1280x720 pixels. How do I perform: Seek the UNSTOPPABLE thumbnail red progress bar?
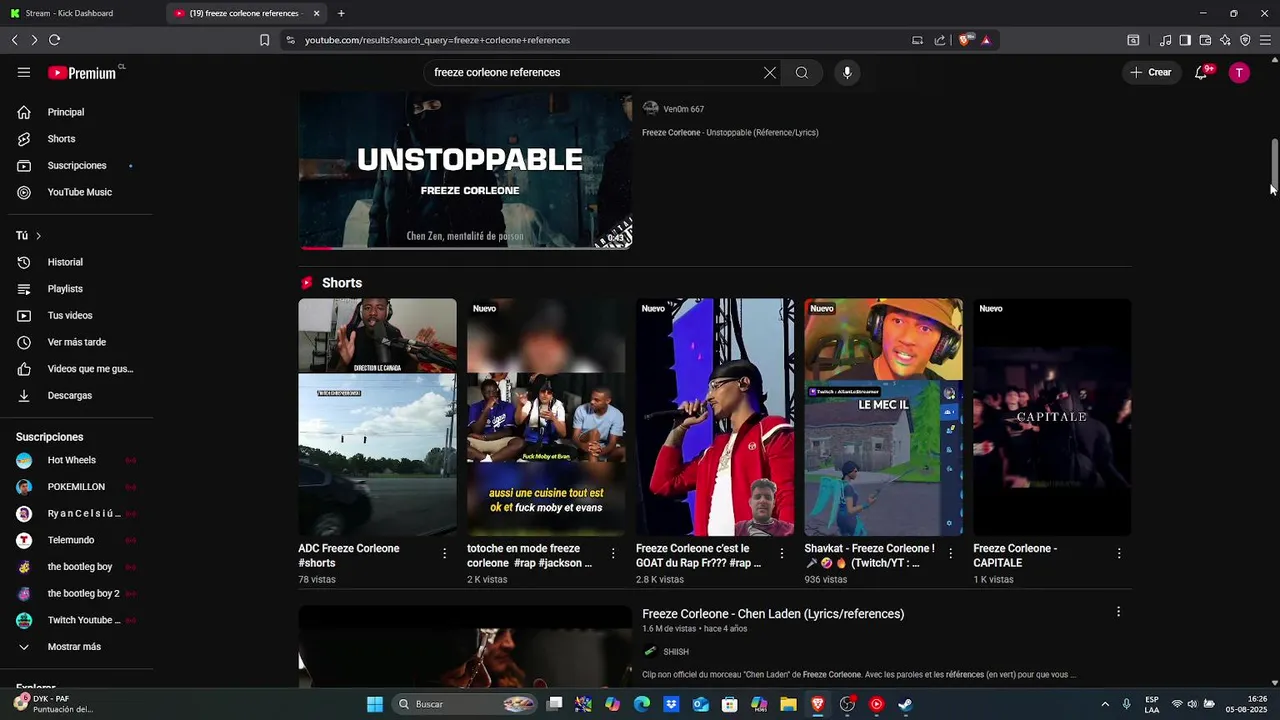point(318,247)
